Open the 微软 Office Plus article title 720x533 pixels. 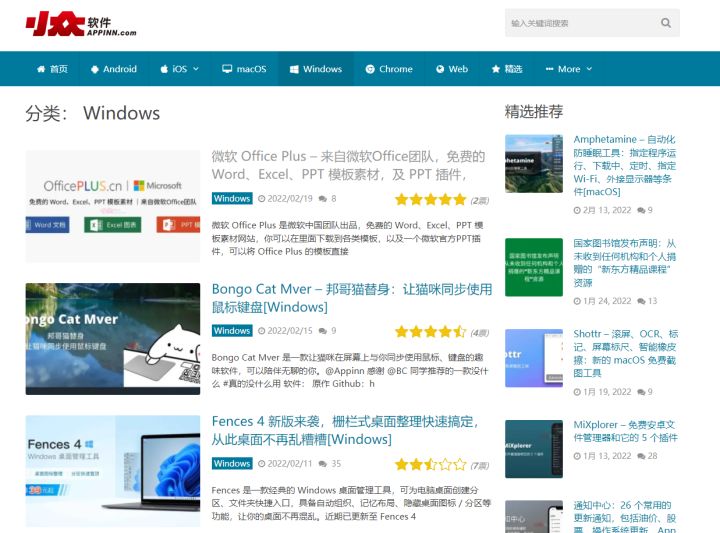click(348, 165)
